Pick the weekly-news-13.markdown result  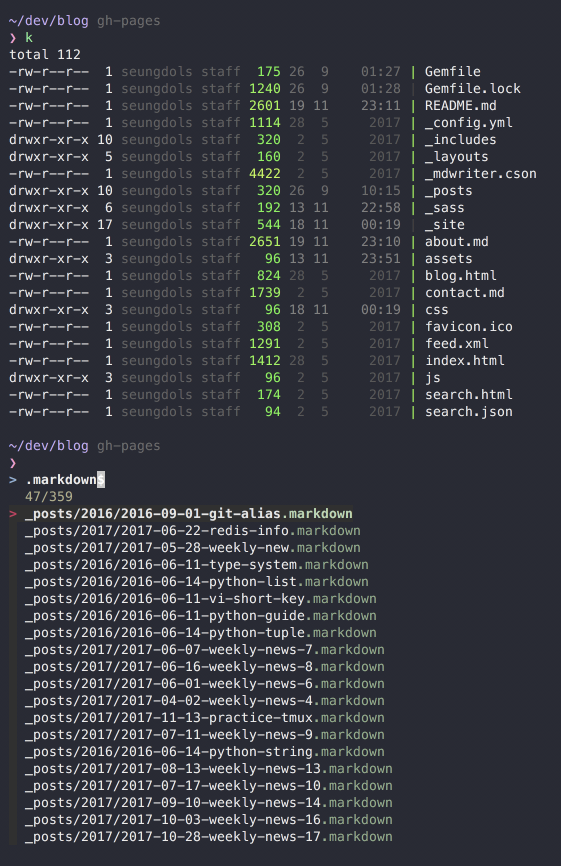pyautogui.click(x=209, y=769)
